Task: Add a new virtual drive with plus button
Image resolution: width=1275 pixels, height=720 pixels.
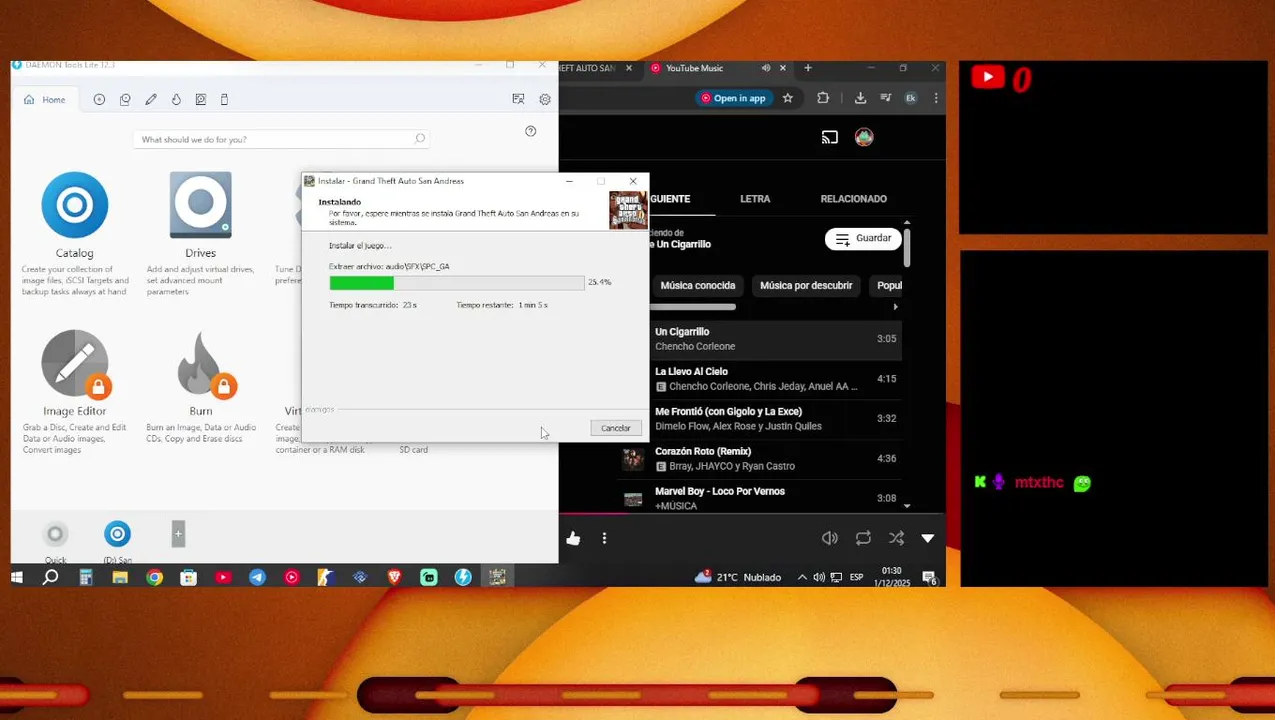Action: pos(178,534)
